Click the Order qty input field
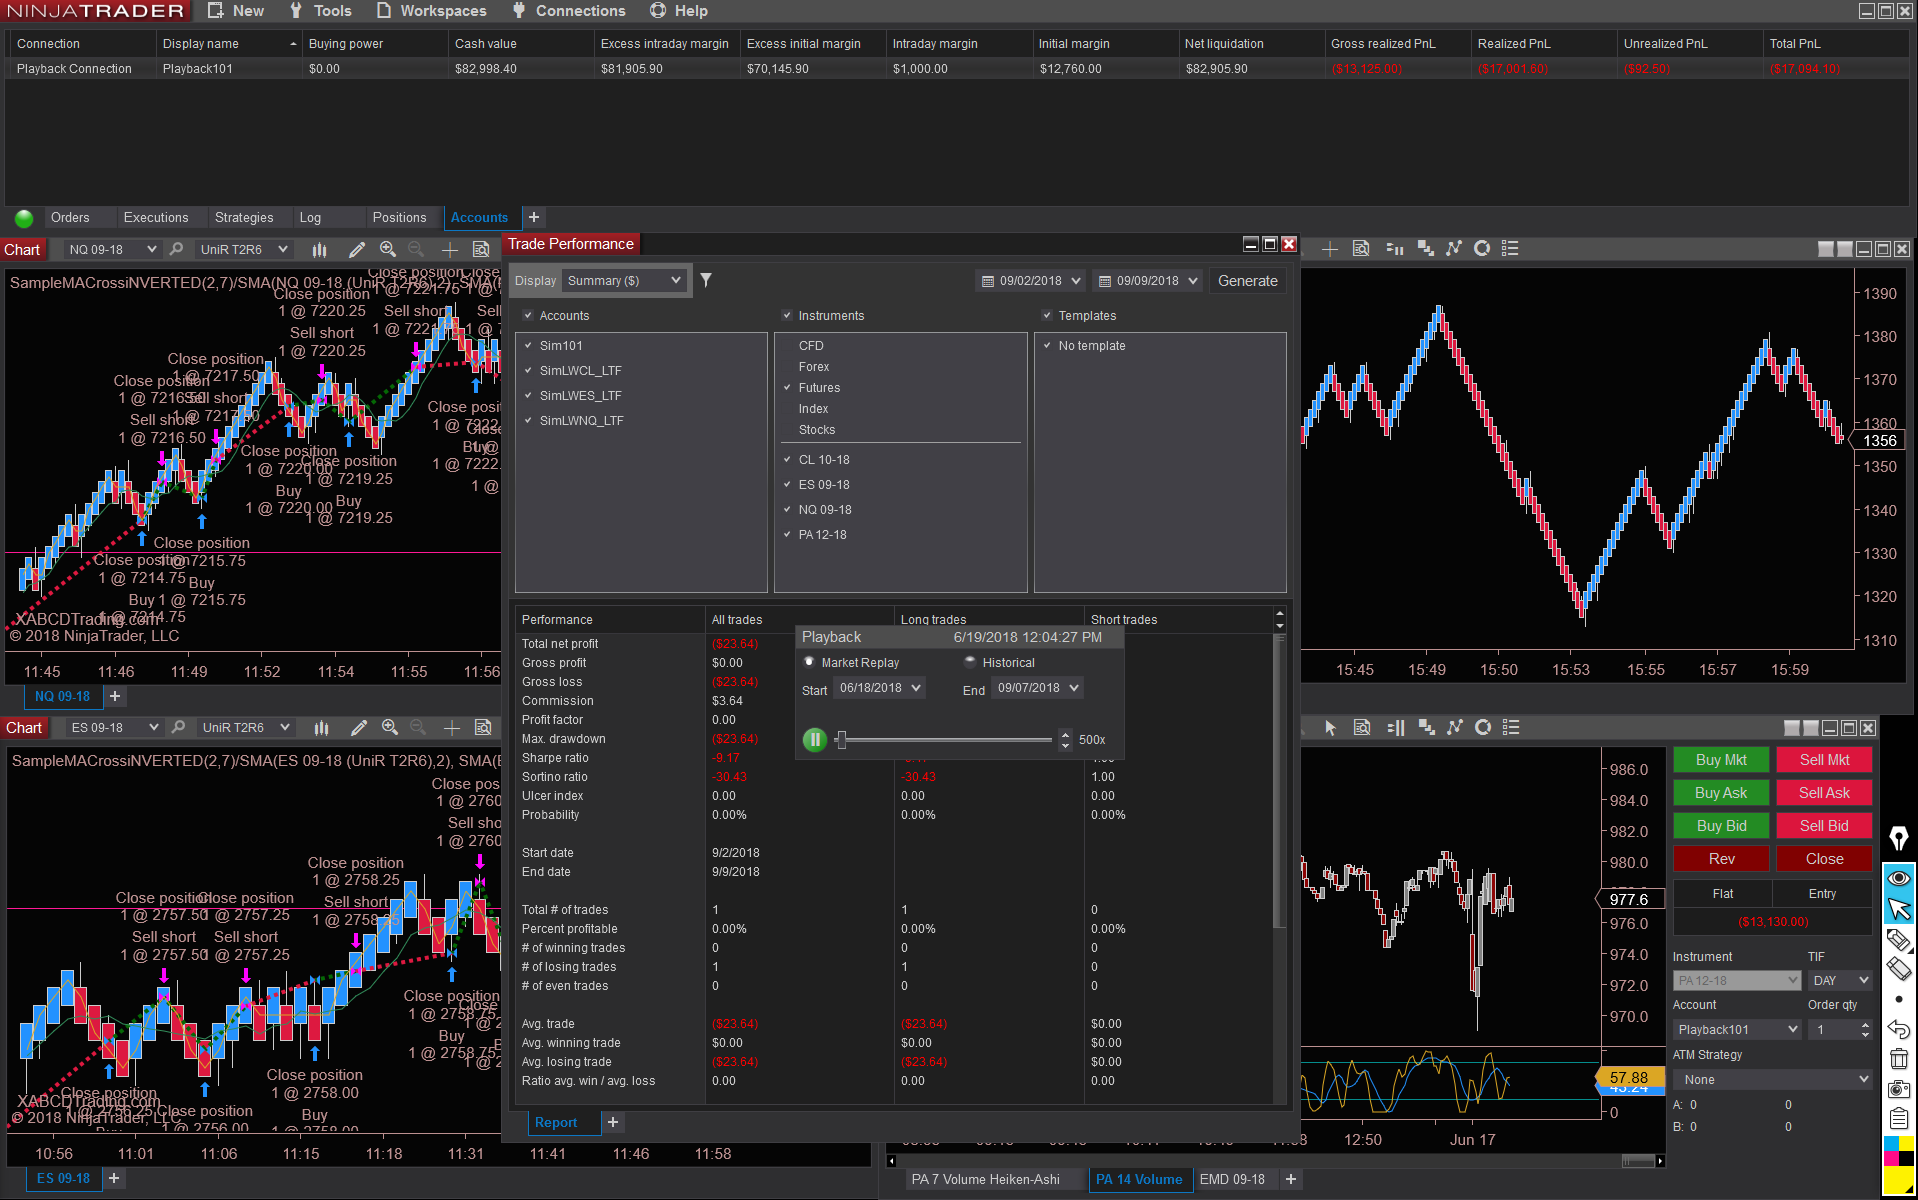Screen dimensions: 1918x1200 (1834, 1029)
